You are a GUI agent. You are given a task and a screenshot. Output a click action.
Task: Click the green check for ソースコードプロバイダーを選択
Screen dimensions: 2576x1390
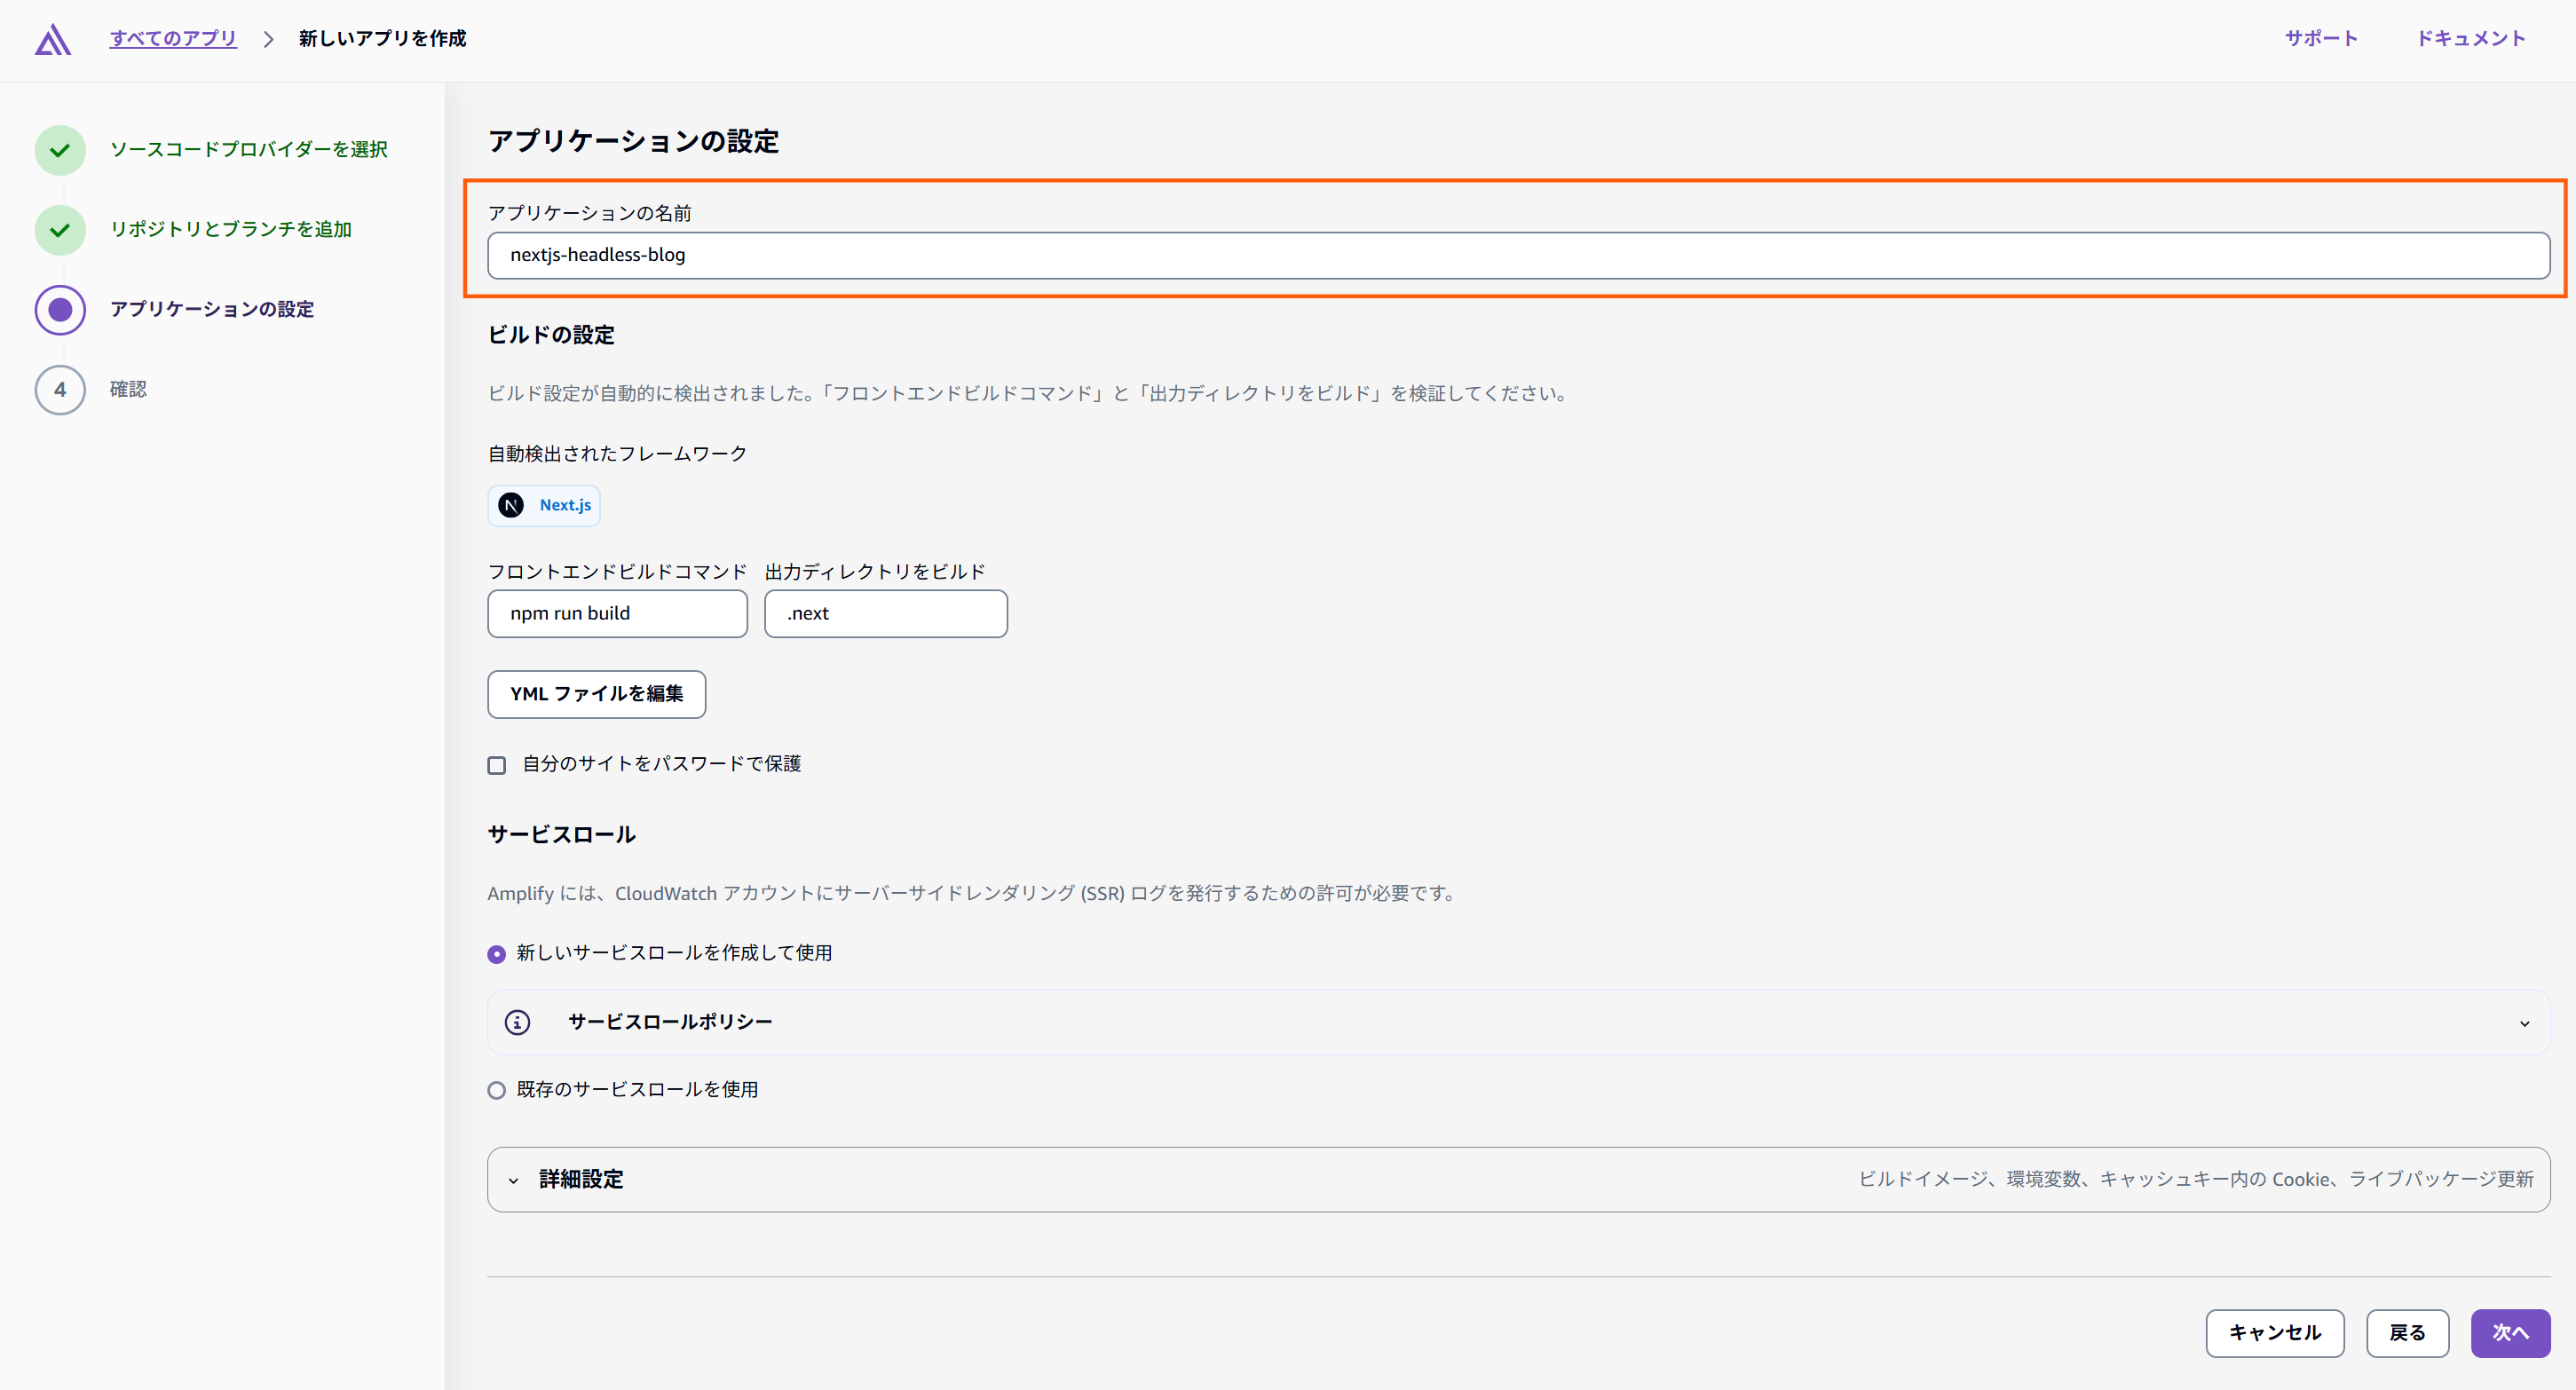pyautogui.click(x=60, y=149)
